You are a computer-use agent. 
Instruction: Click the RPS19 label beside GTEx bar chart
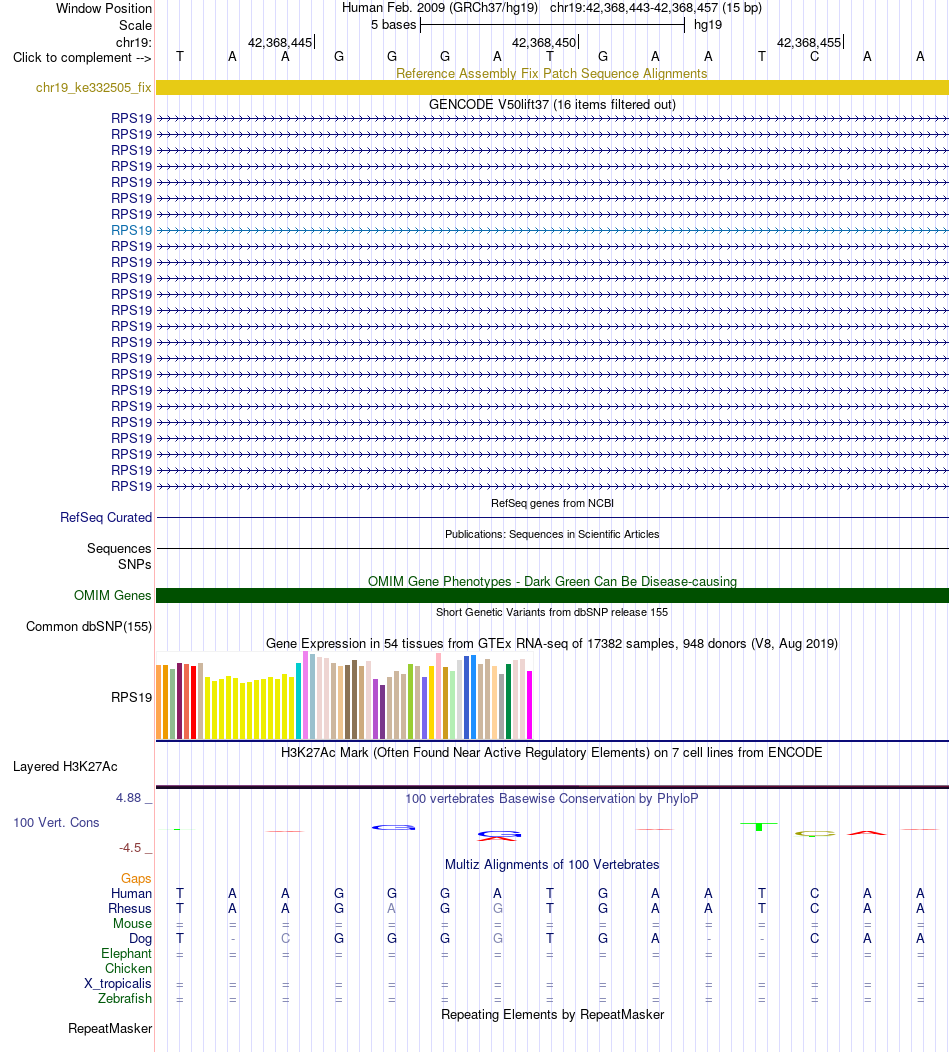pos(131,698)
